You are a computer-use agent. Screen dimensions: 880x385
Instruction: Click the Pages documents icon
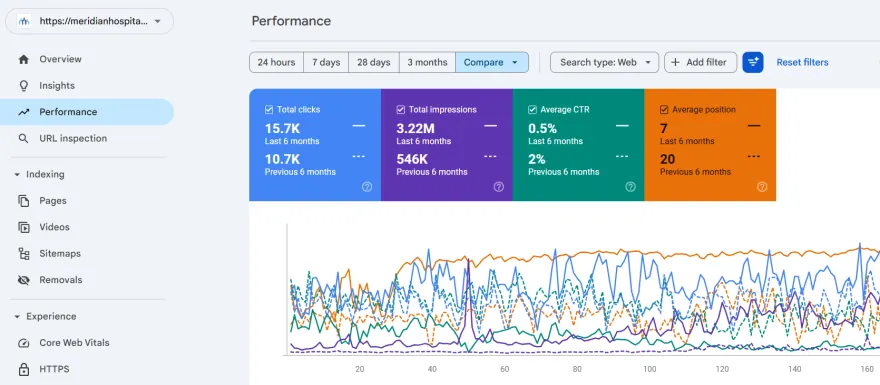[24, 201]
